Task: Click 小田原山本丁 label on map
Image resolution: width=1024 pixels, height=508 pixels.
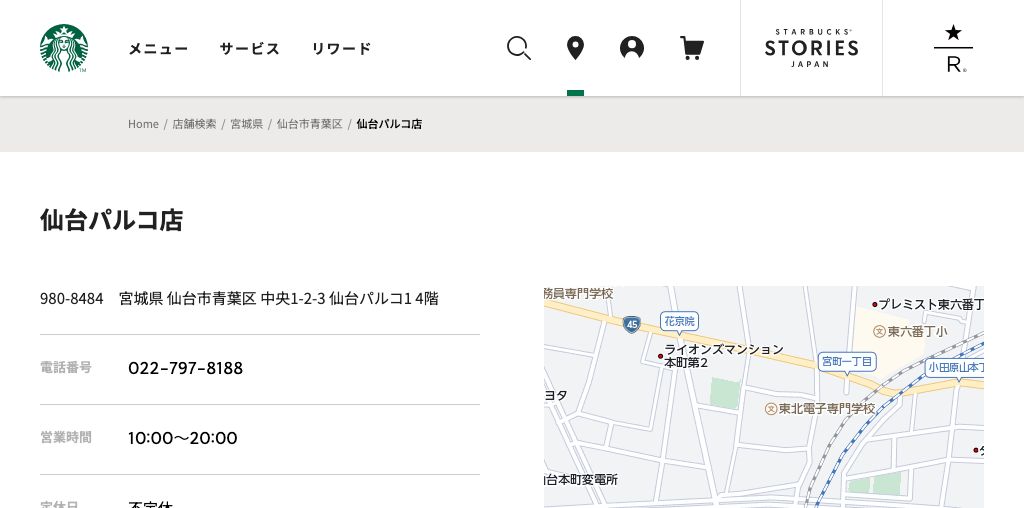Action: point(955,368)
